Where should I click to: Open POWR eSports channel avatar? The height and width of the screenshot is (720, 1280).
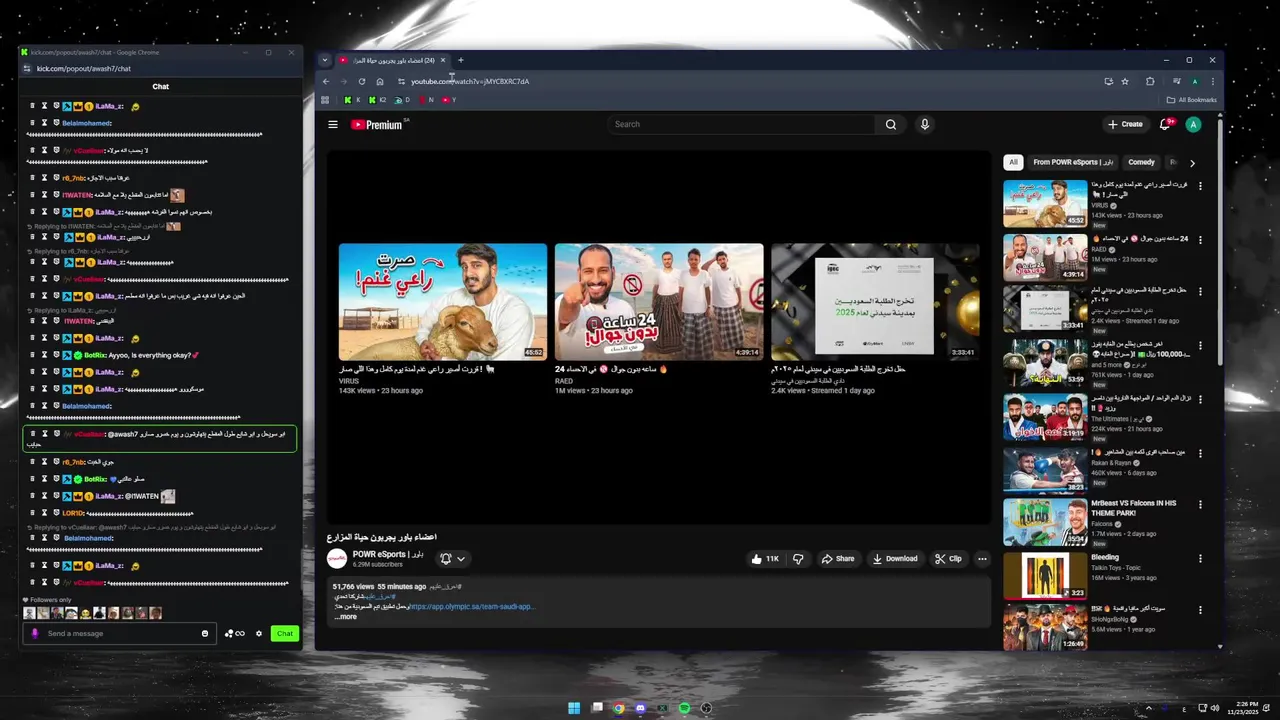pyautogui.click(x=337, y=558)
